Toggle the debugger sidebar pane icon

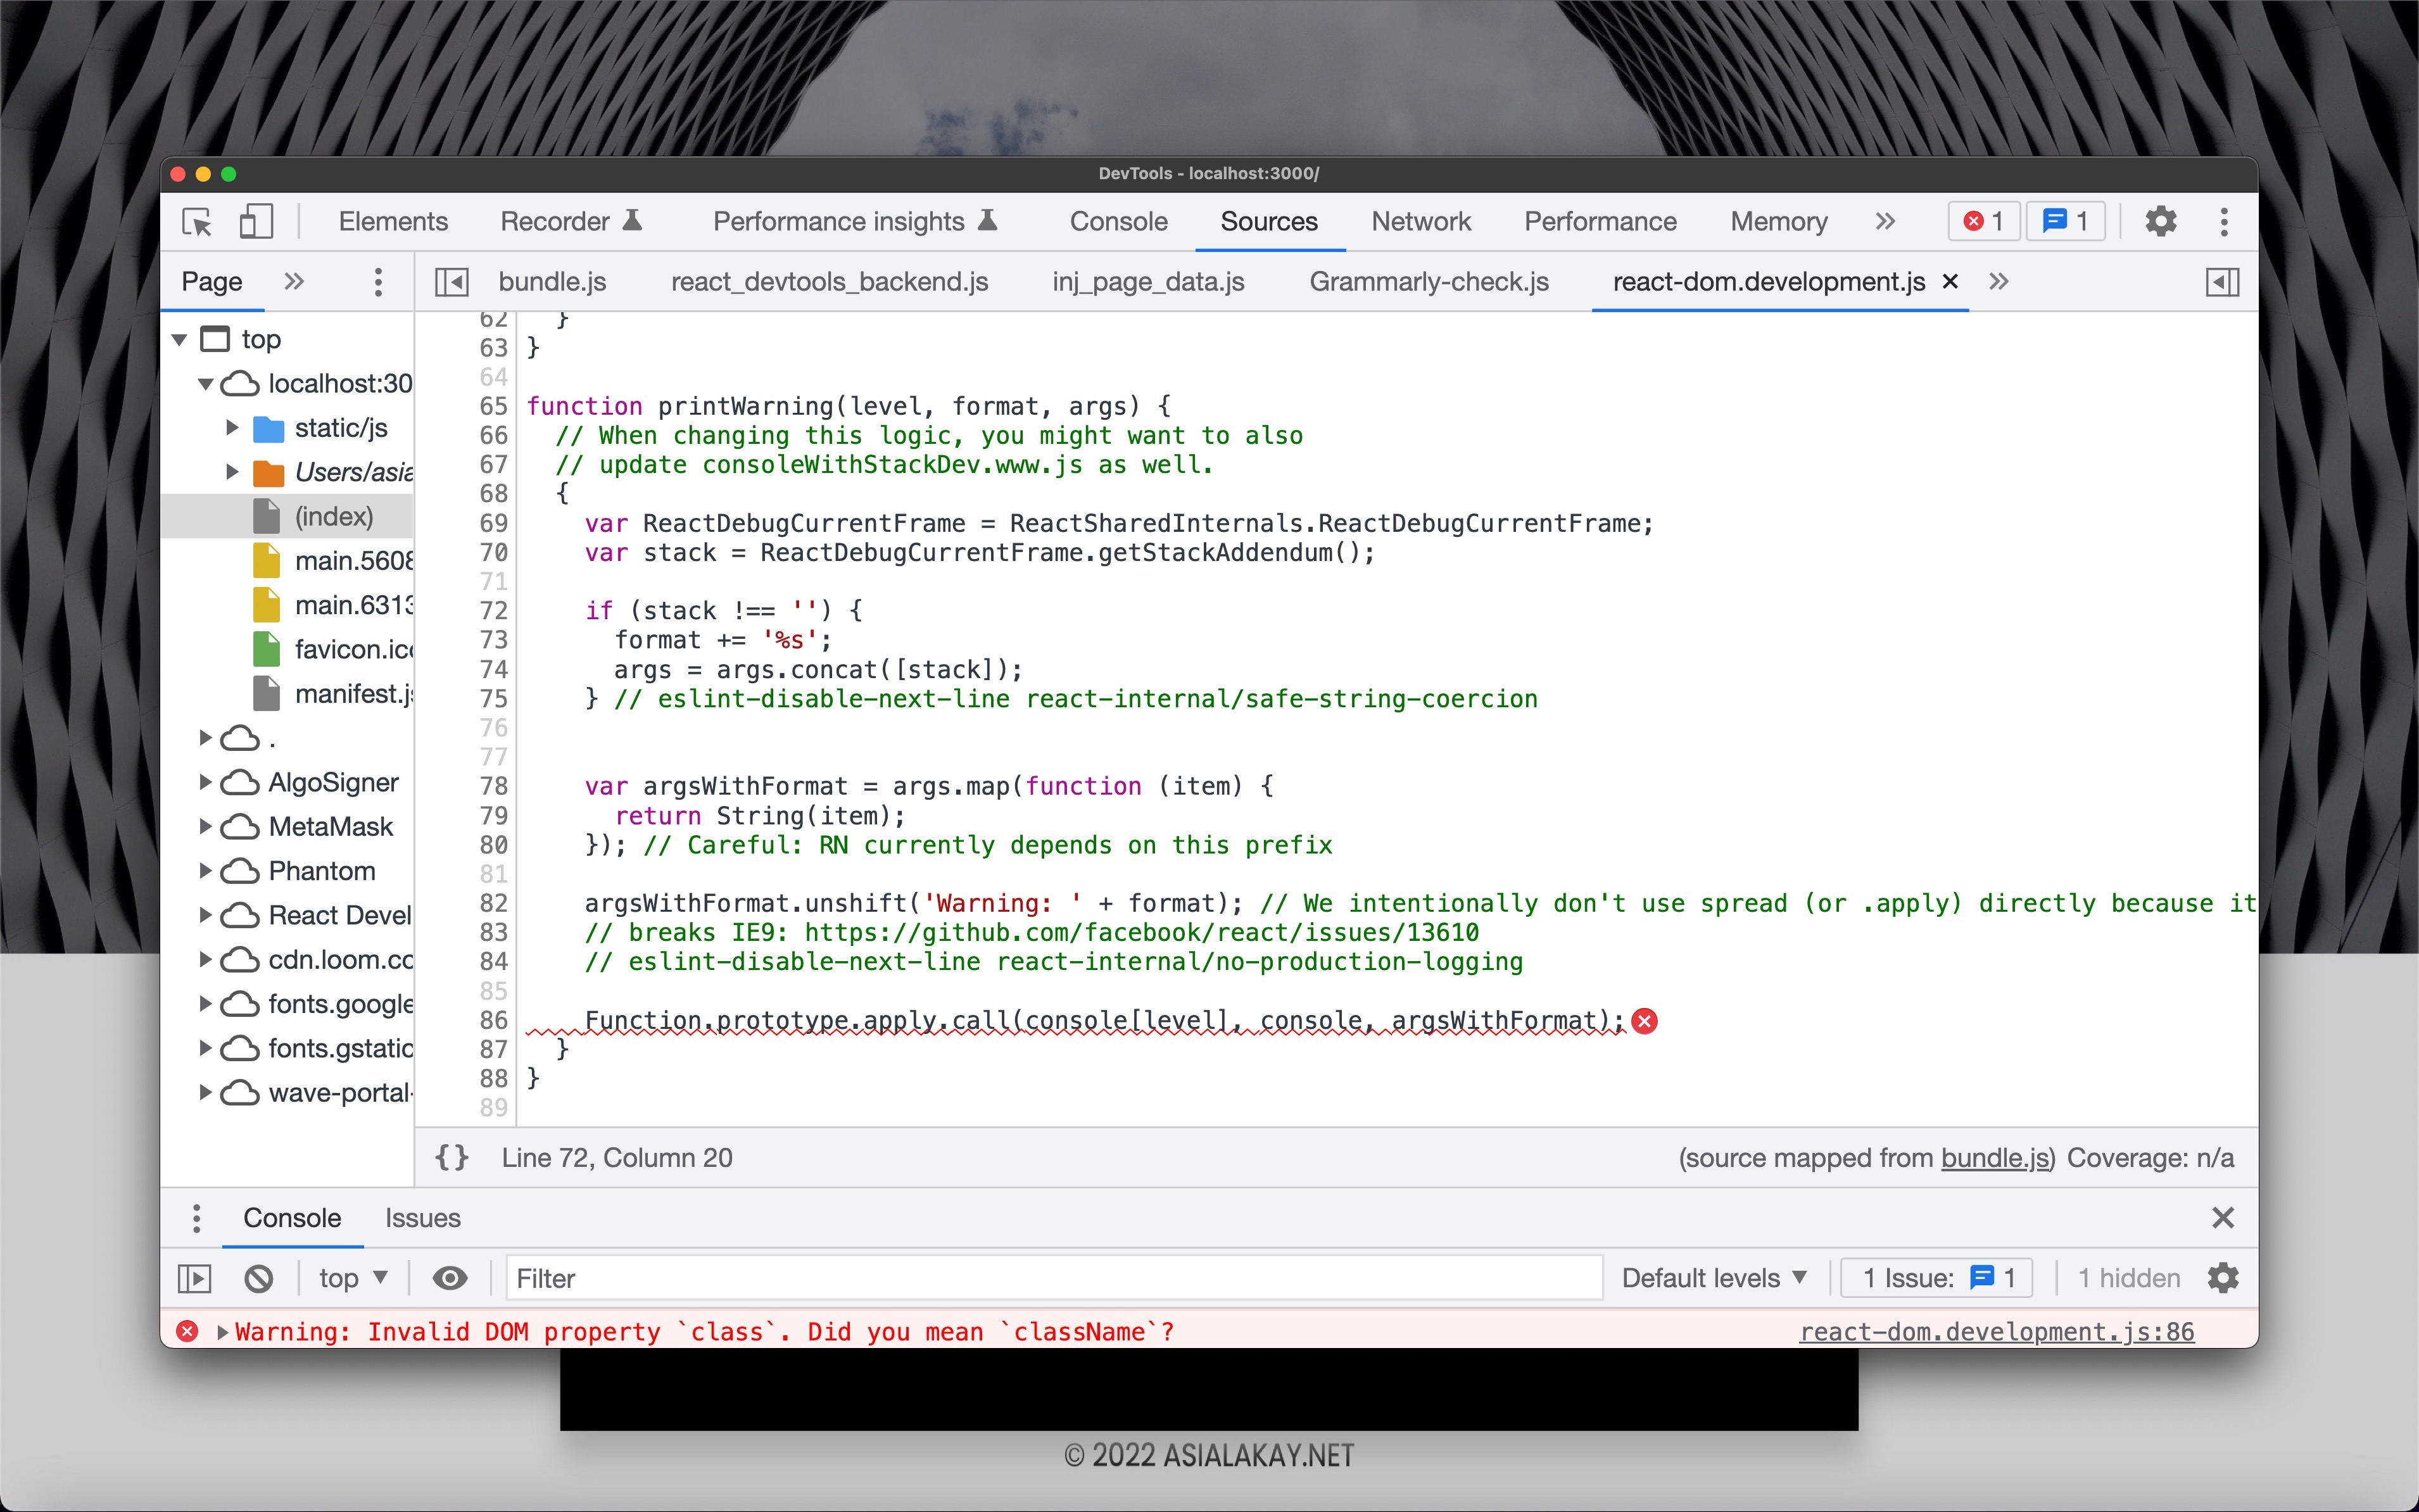[x=2222, y=282]
